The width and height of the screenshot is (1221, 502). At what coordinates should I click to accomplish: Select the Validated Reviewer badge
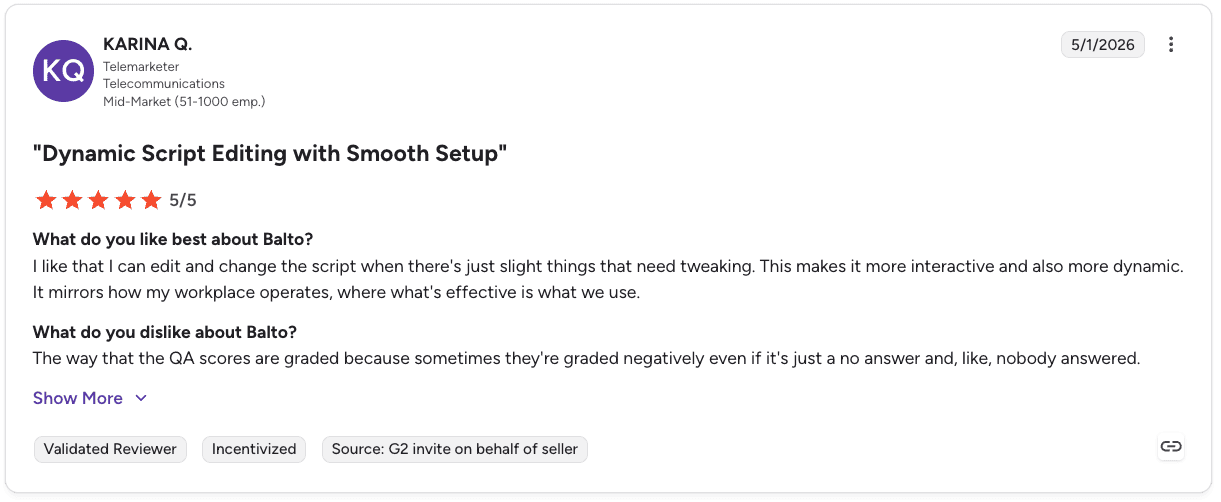pos(110,449)
